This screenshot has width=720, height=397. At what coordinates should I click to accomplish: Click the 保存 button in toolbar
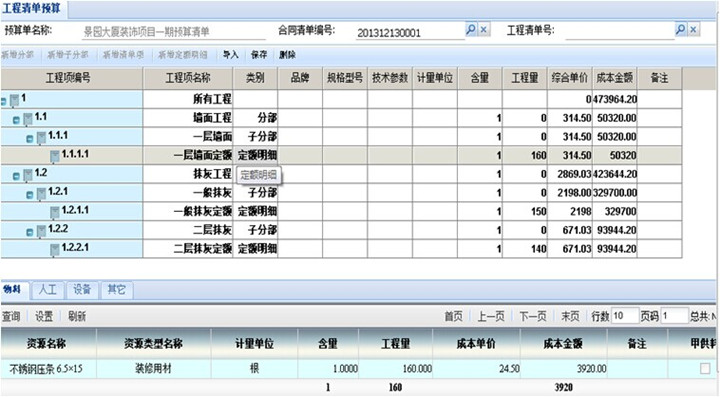click(259, 55)
